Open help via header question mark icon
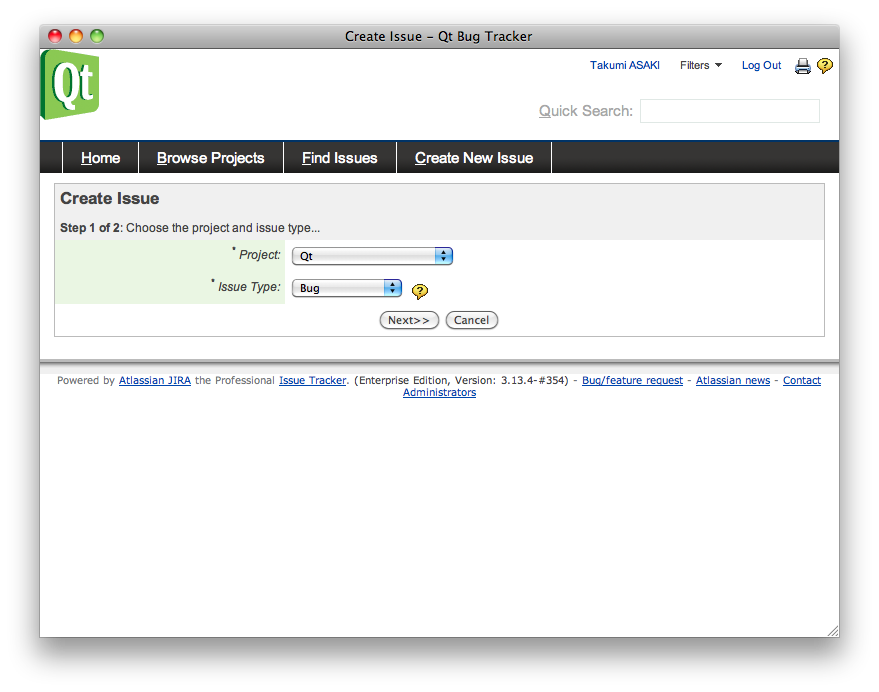Image resolution: width=879 pixels, height=692 pixels. 824,66
